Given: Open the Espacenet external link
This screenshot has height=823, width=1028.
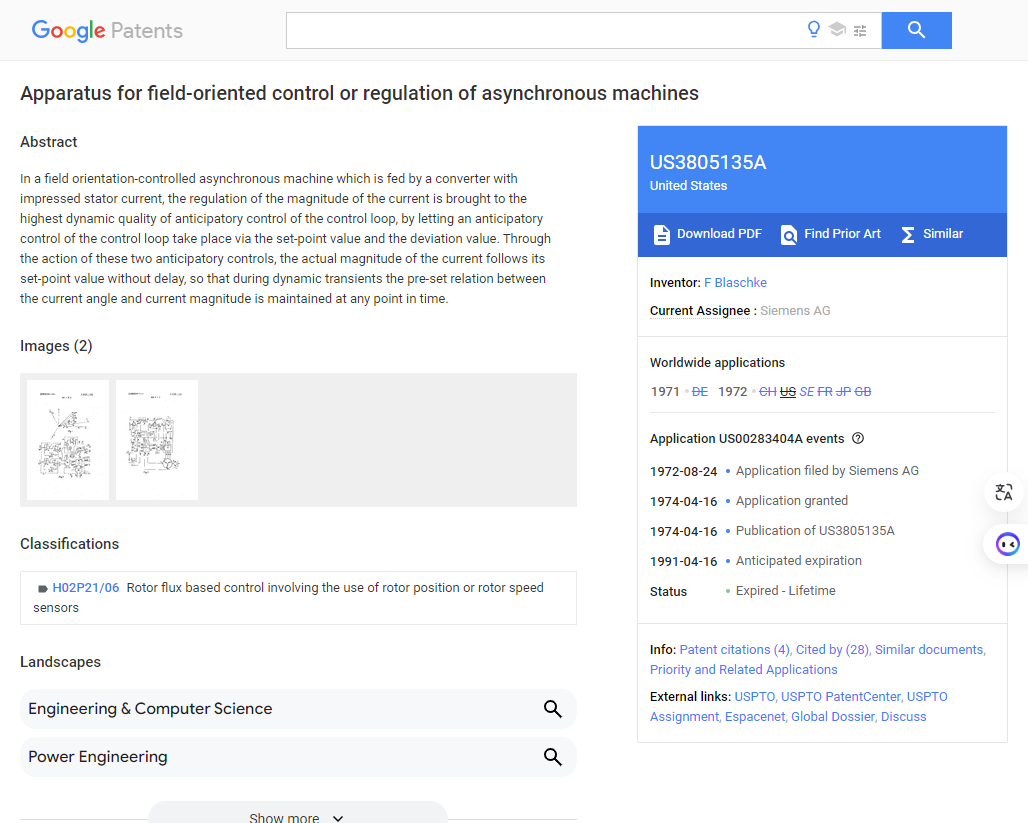Looking at the screenshot, I should coord(754,717).
